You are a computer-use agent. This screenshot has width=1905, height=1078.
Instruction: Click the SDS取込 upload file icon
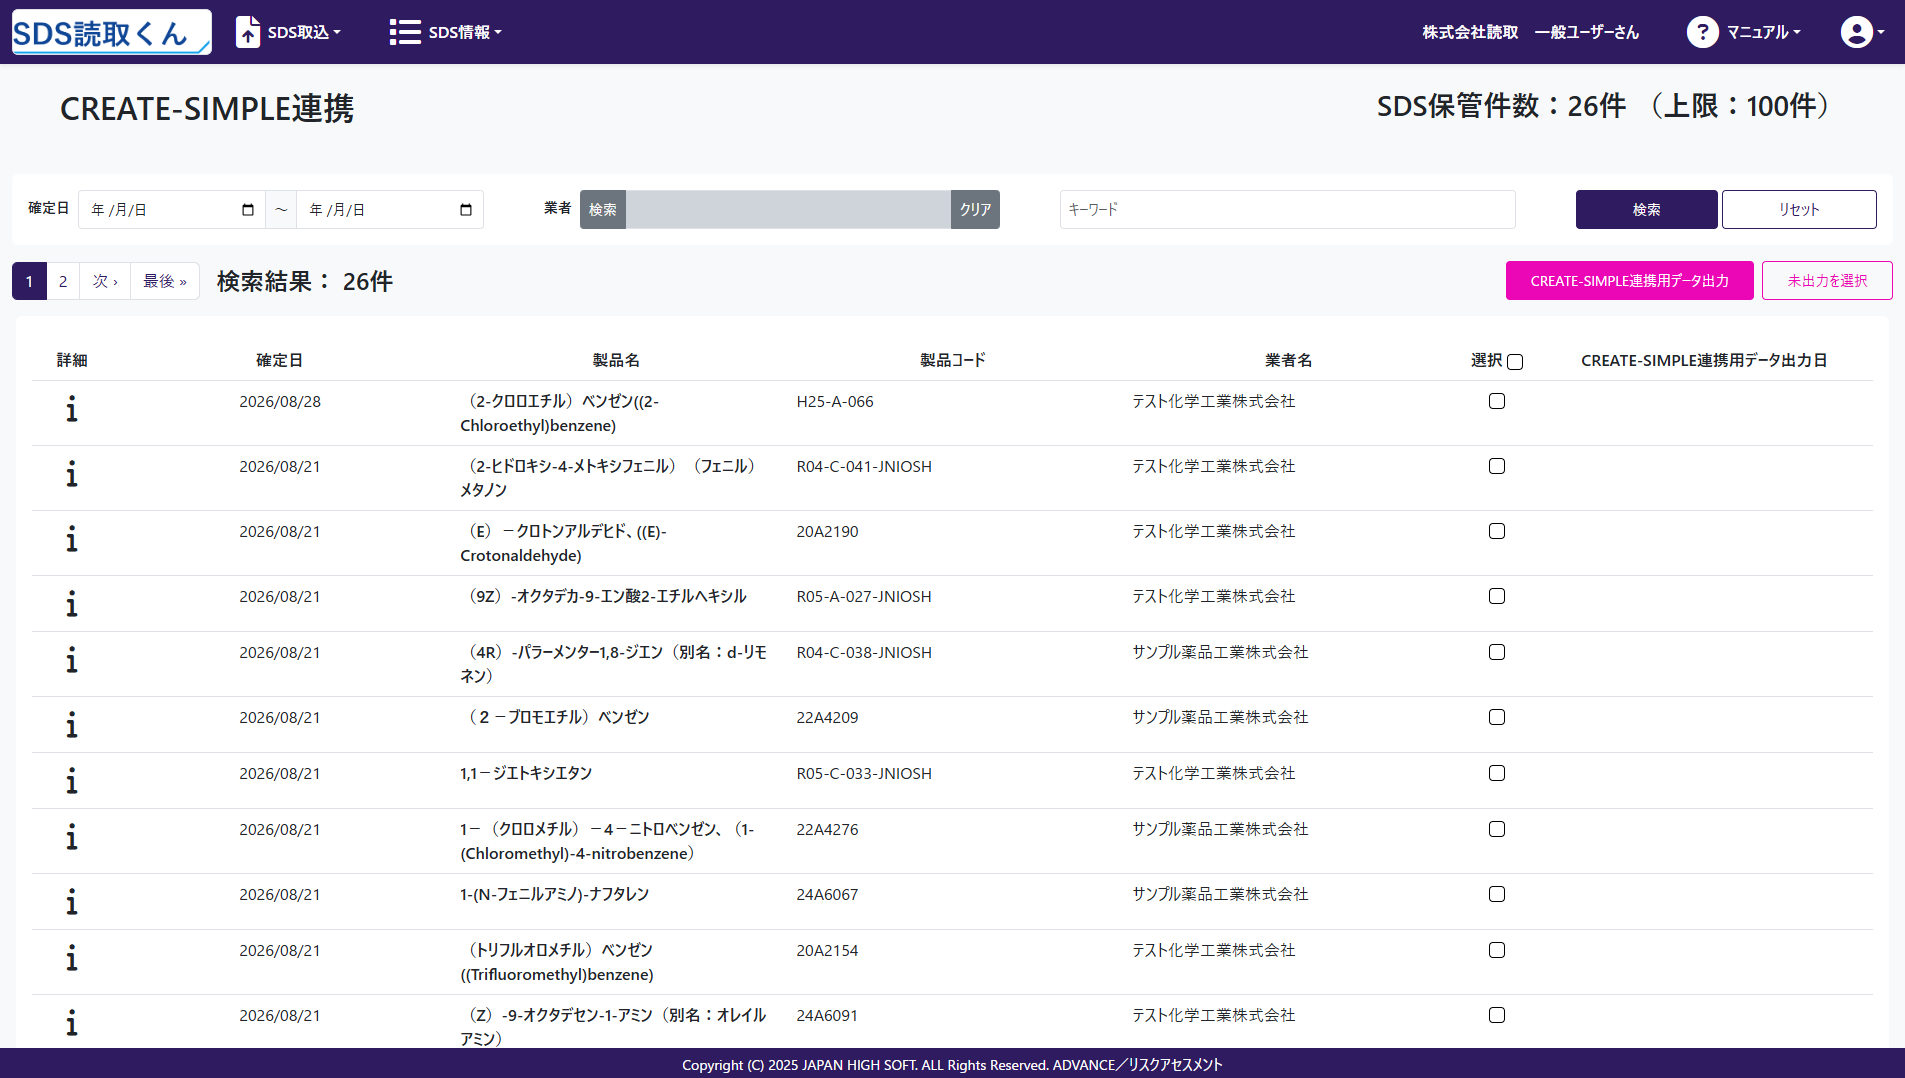coord(248,32)
